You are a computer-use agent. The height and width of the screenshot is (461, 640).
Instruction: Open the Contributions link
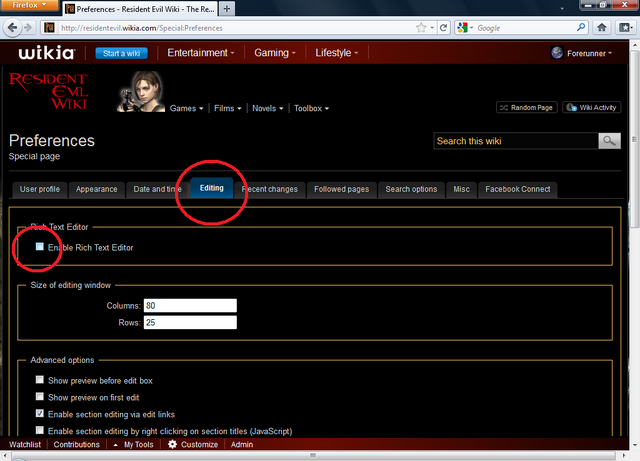coord(76,444)
